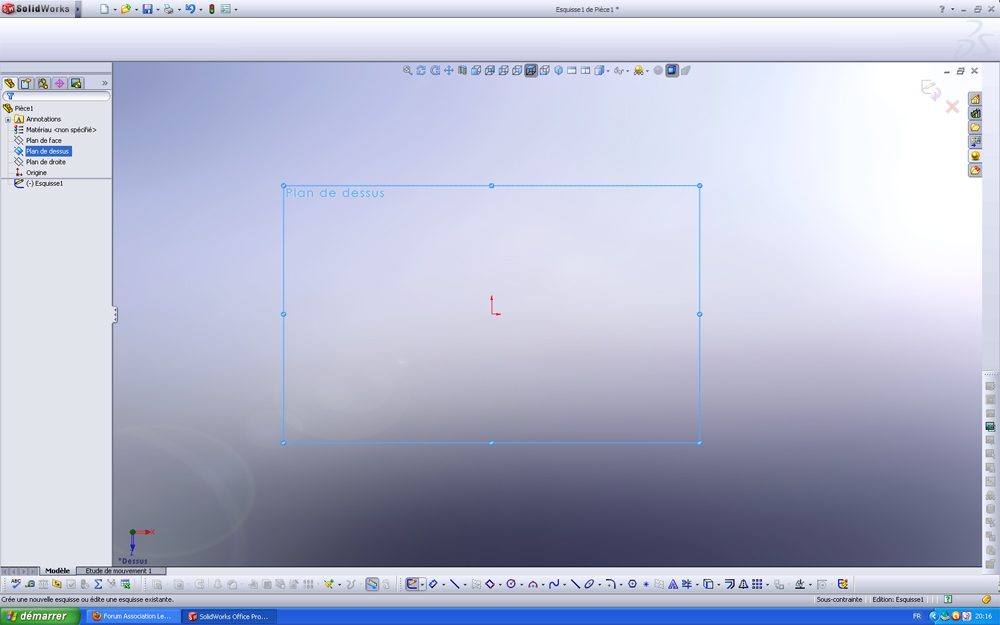This screenshot has height=625, width=1000.
Task: Select the Spline sketch tool
Action: (554, 584)
